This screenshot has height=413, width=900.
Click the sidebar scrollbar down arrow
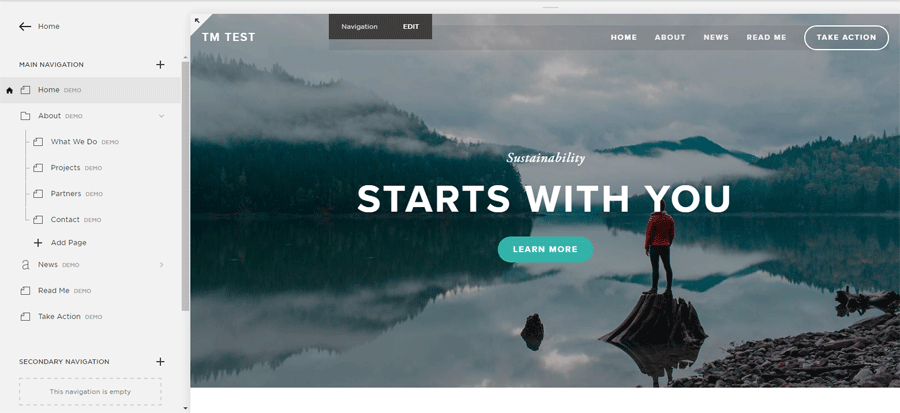[x=185, y=408]
